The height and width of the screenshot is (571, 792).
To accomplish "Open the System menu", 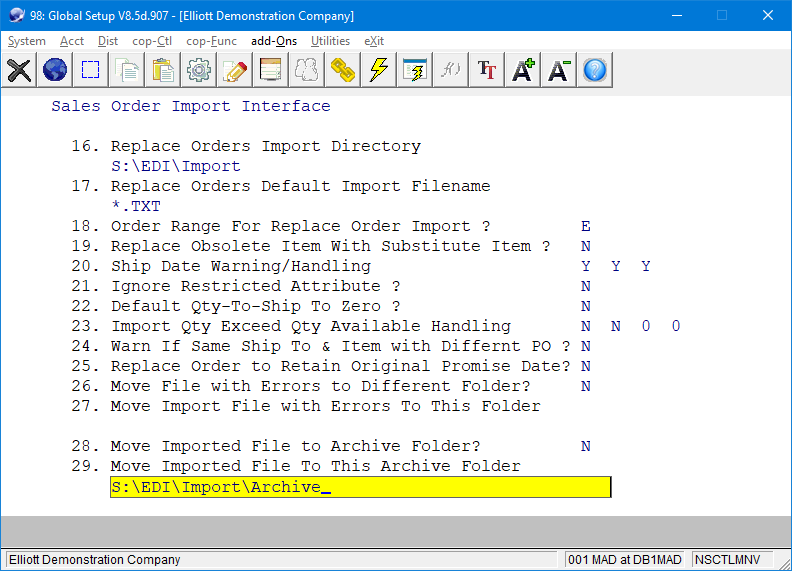I will (27, 41).
